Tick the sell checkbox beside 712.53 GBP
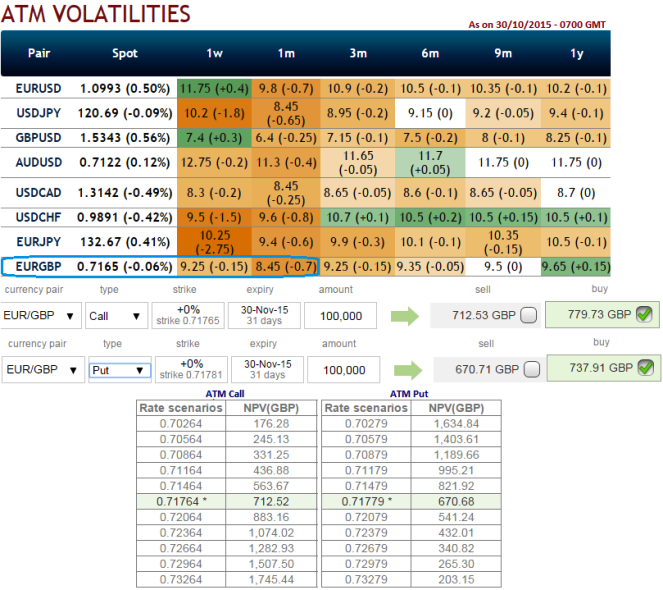 (529, 315)
